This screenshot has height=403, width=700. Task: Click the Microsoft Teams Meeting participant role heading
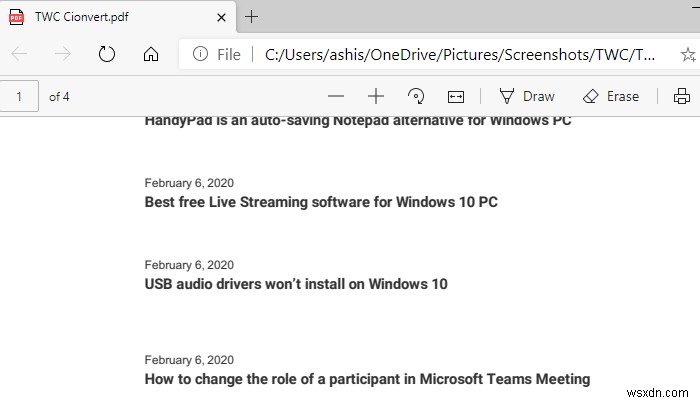[x=367, y=379]
